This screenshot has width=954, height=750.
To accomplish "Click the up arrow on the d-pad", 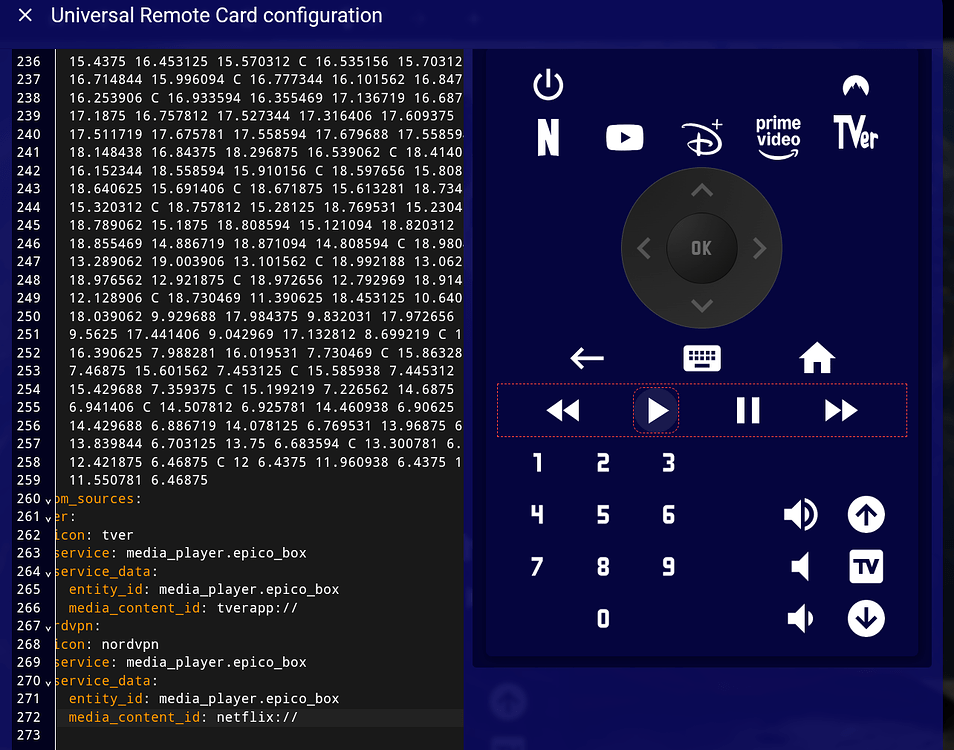I will point(702,190).
